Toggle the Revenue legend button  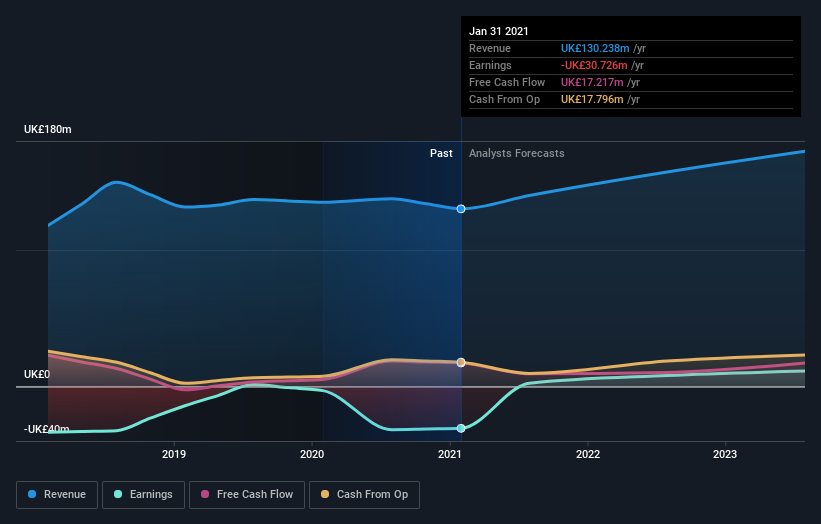click(57, 495)
